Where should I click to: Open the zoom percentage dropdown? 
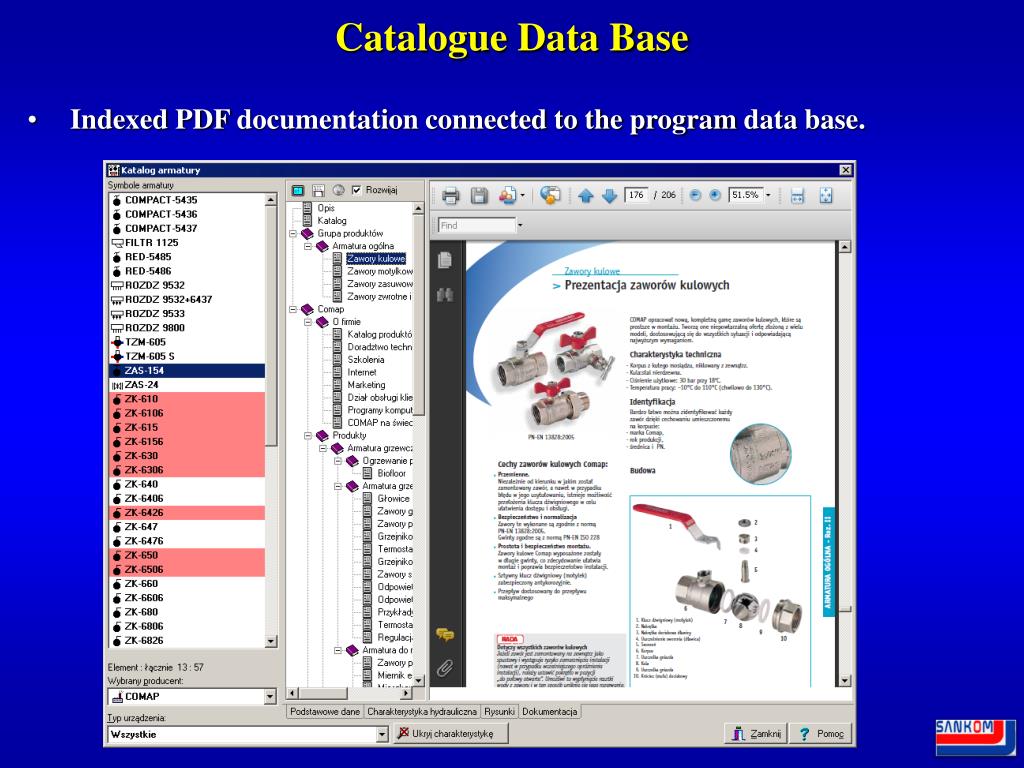(x=768, y=195)
